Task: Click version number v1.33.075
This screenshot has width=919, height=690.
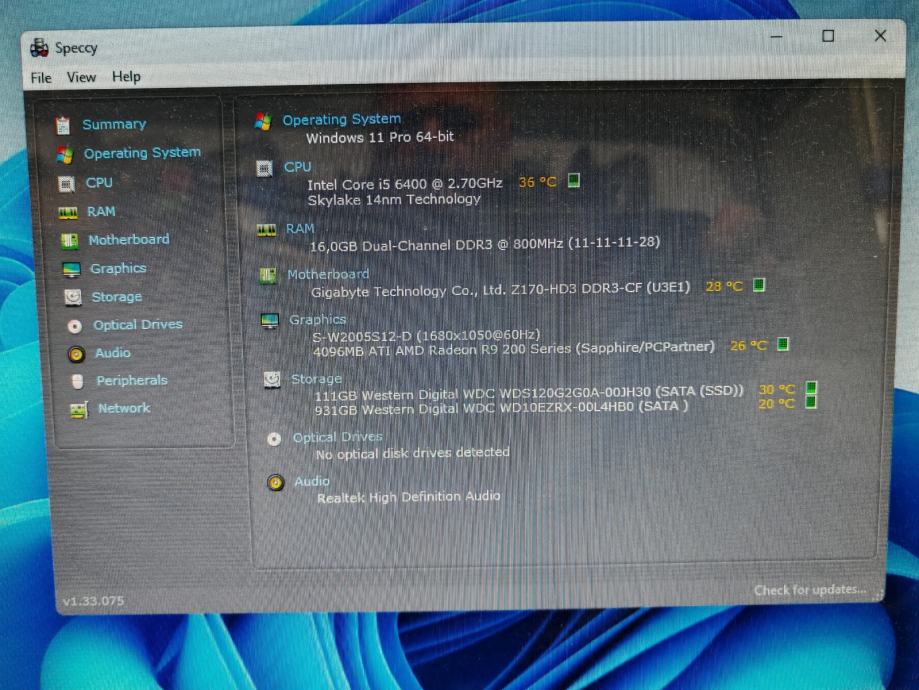Action: click(93, 601)
